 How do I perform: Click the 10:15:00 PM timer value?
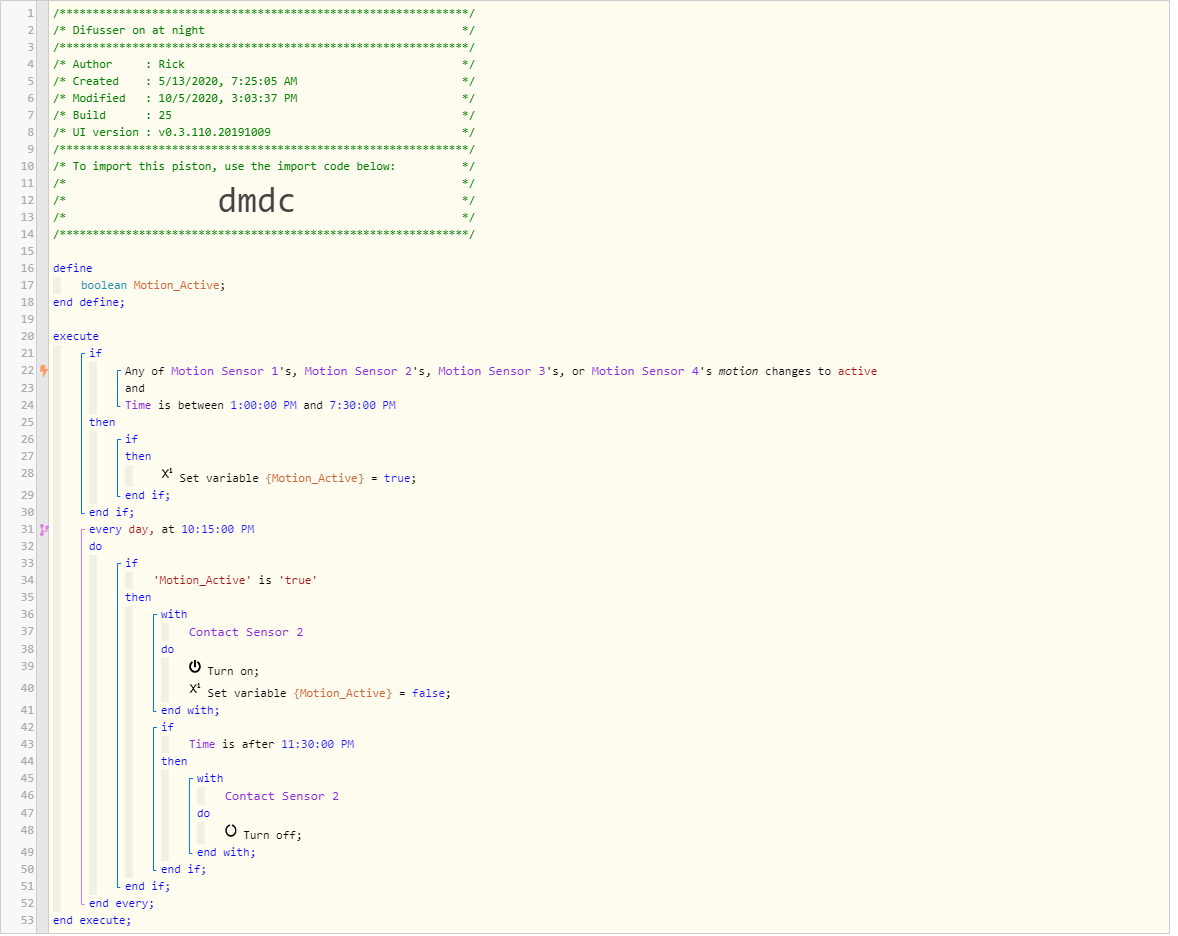pos(218,530)
